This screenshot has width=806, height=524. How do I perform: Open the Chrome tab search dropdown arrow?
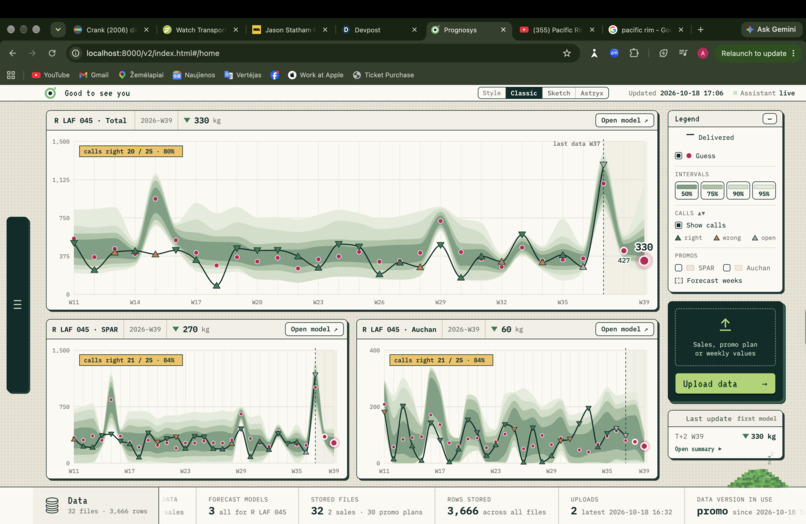pos(58,30)
